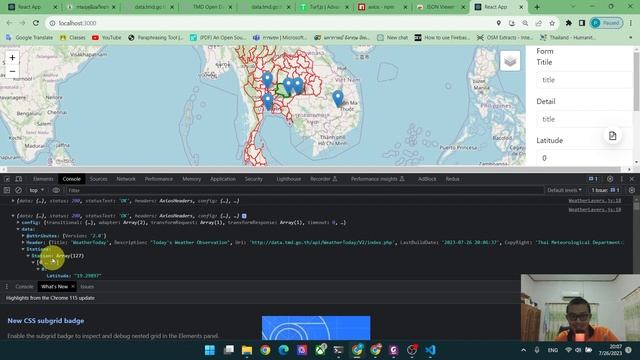The image size is (640, 360).
Task: Open a new browser tab
Action: coord(537,7)
